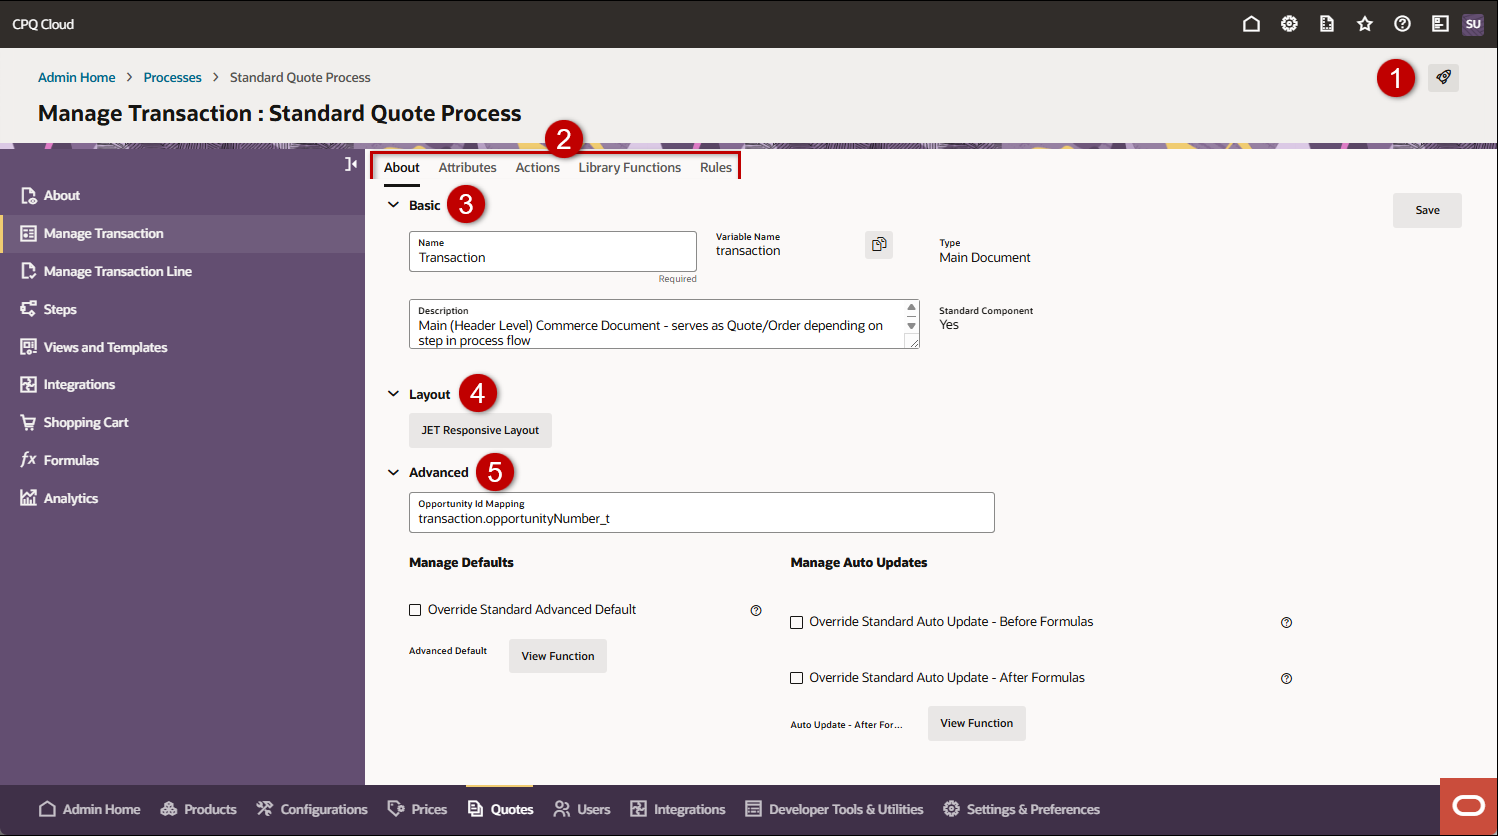Edit the Opportunity Id Mapping field
The image size is (1498, 836).
700,518
